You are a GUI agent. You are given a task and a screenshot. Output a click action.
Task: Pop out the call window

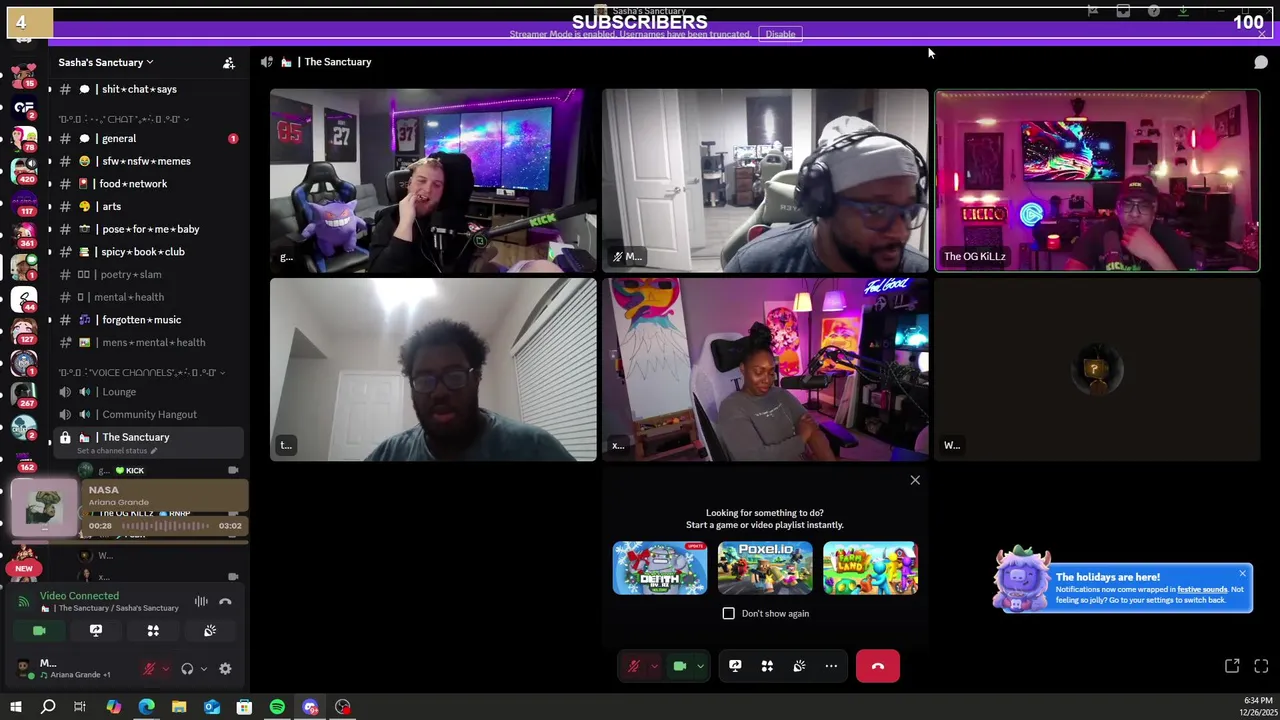(x=1232, y=666)
